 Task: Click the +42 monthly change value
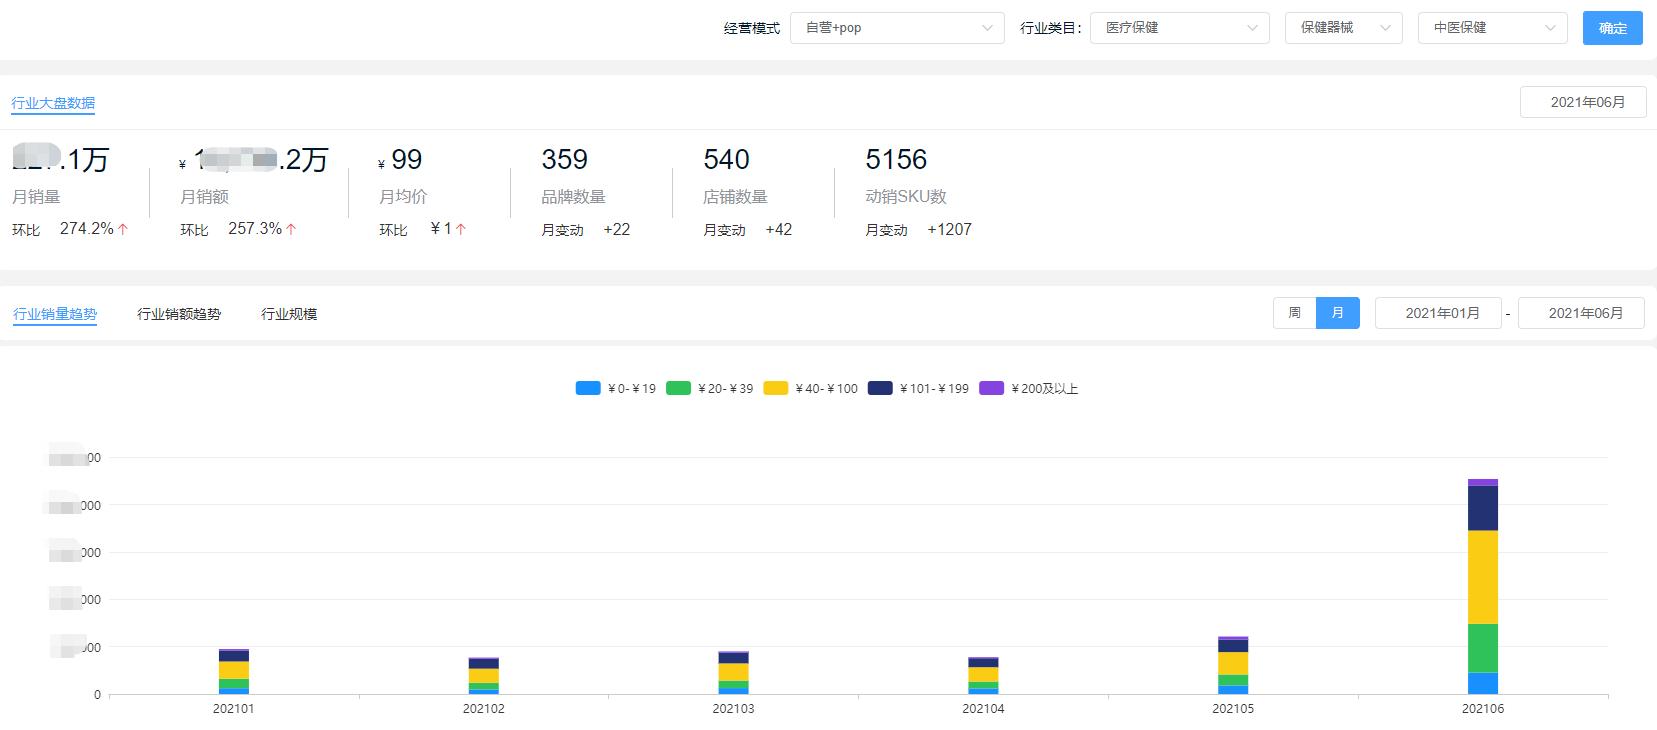pyautogui.click(x=778, y=230)
